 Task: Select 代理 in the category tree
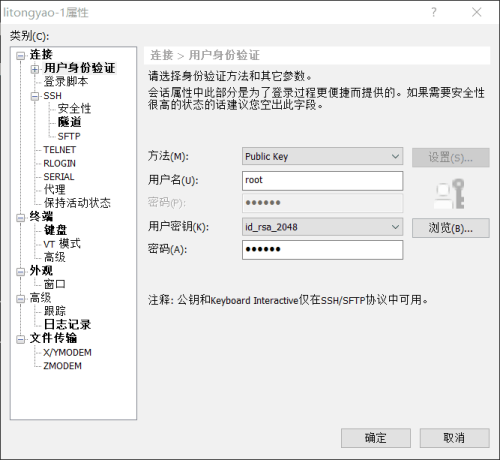(x=55, y=190)
